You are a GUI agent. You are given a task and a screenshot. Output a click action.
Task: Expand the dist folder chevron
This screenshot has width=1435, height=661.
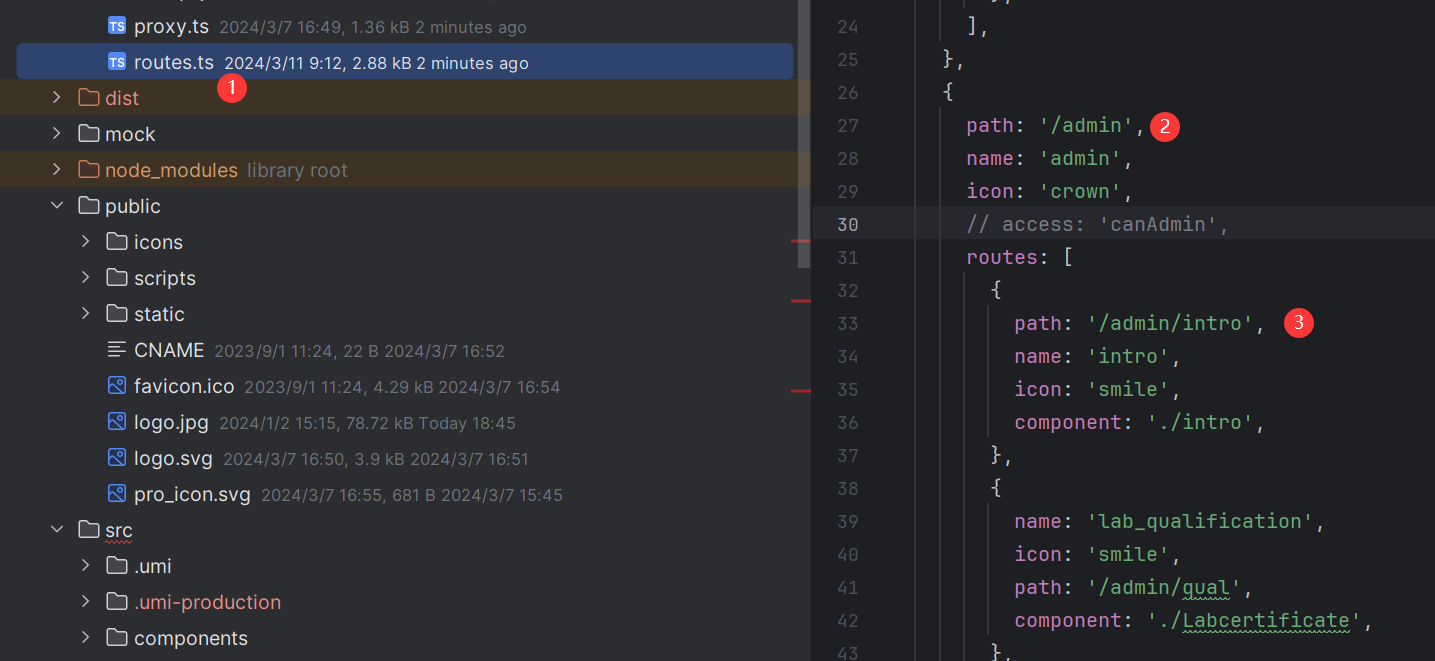tap(57, 98)
